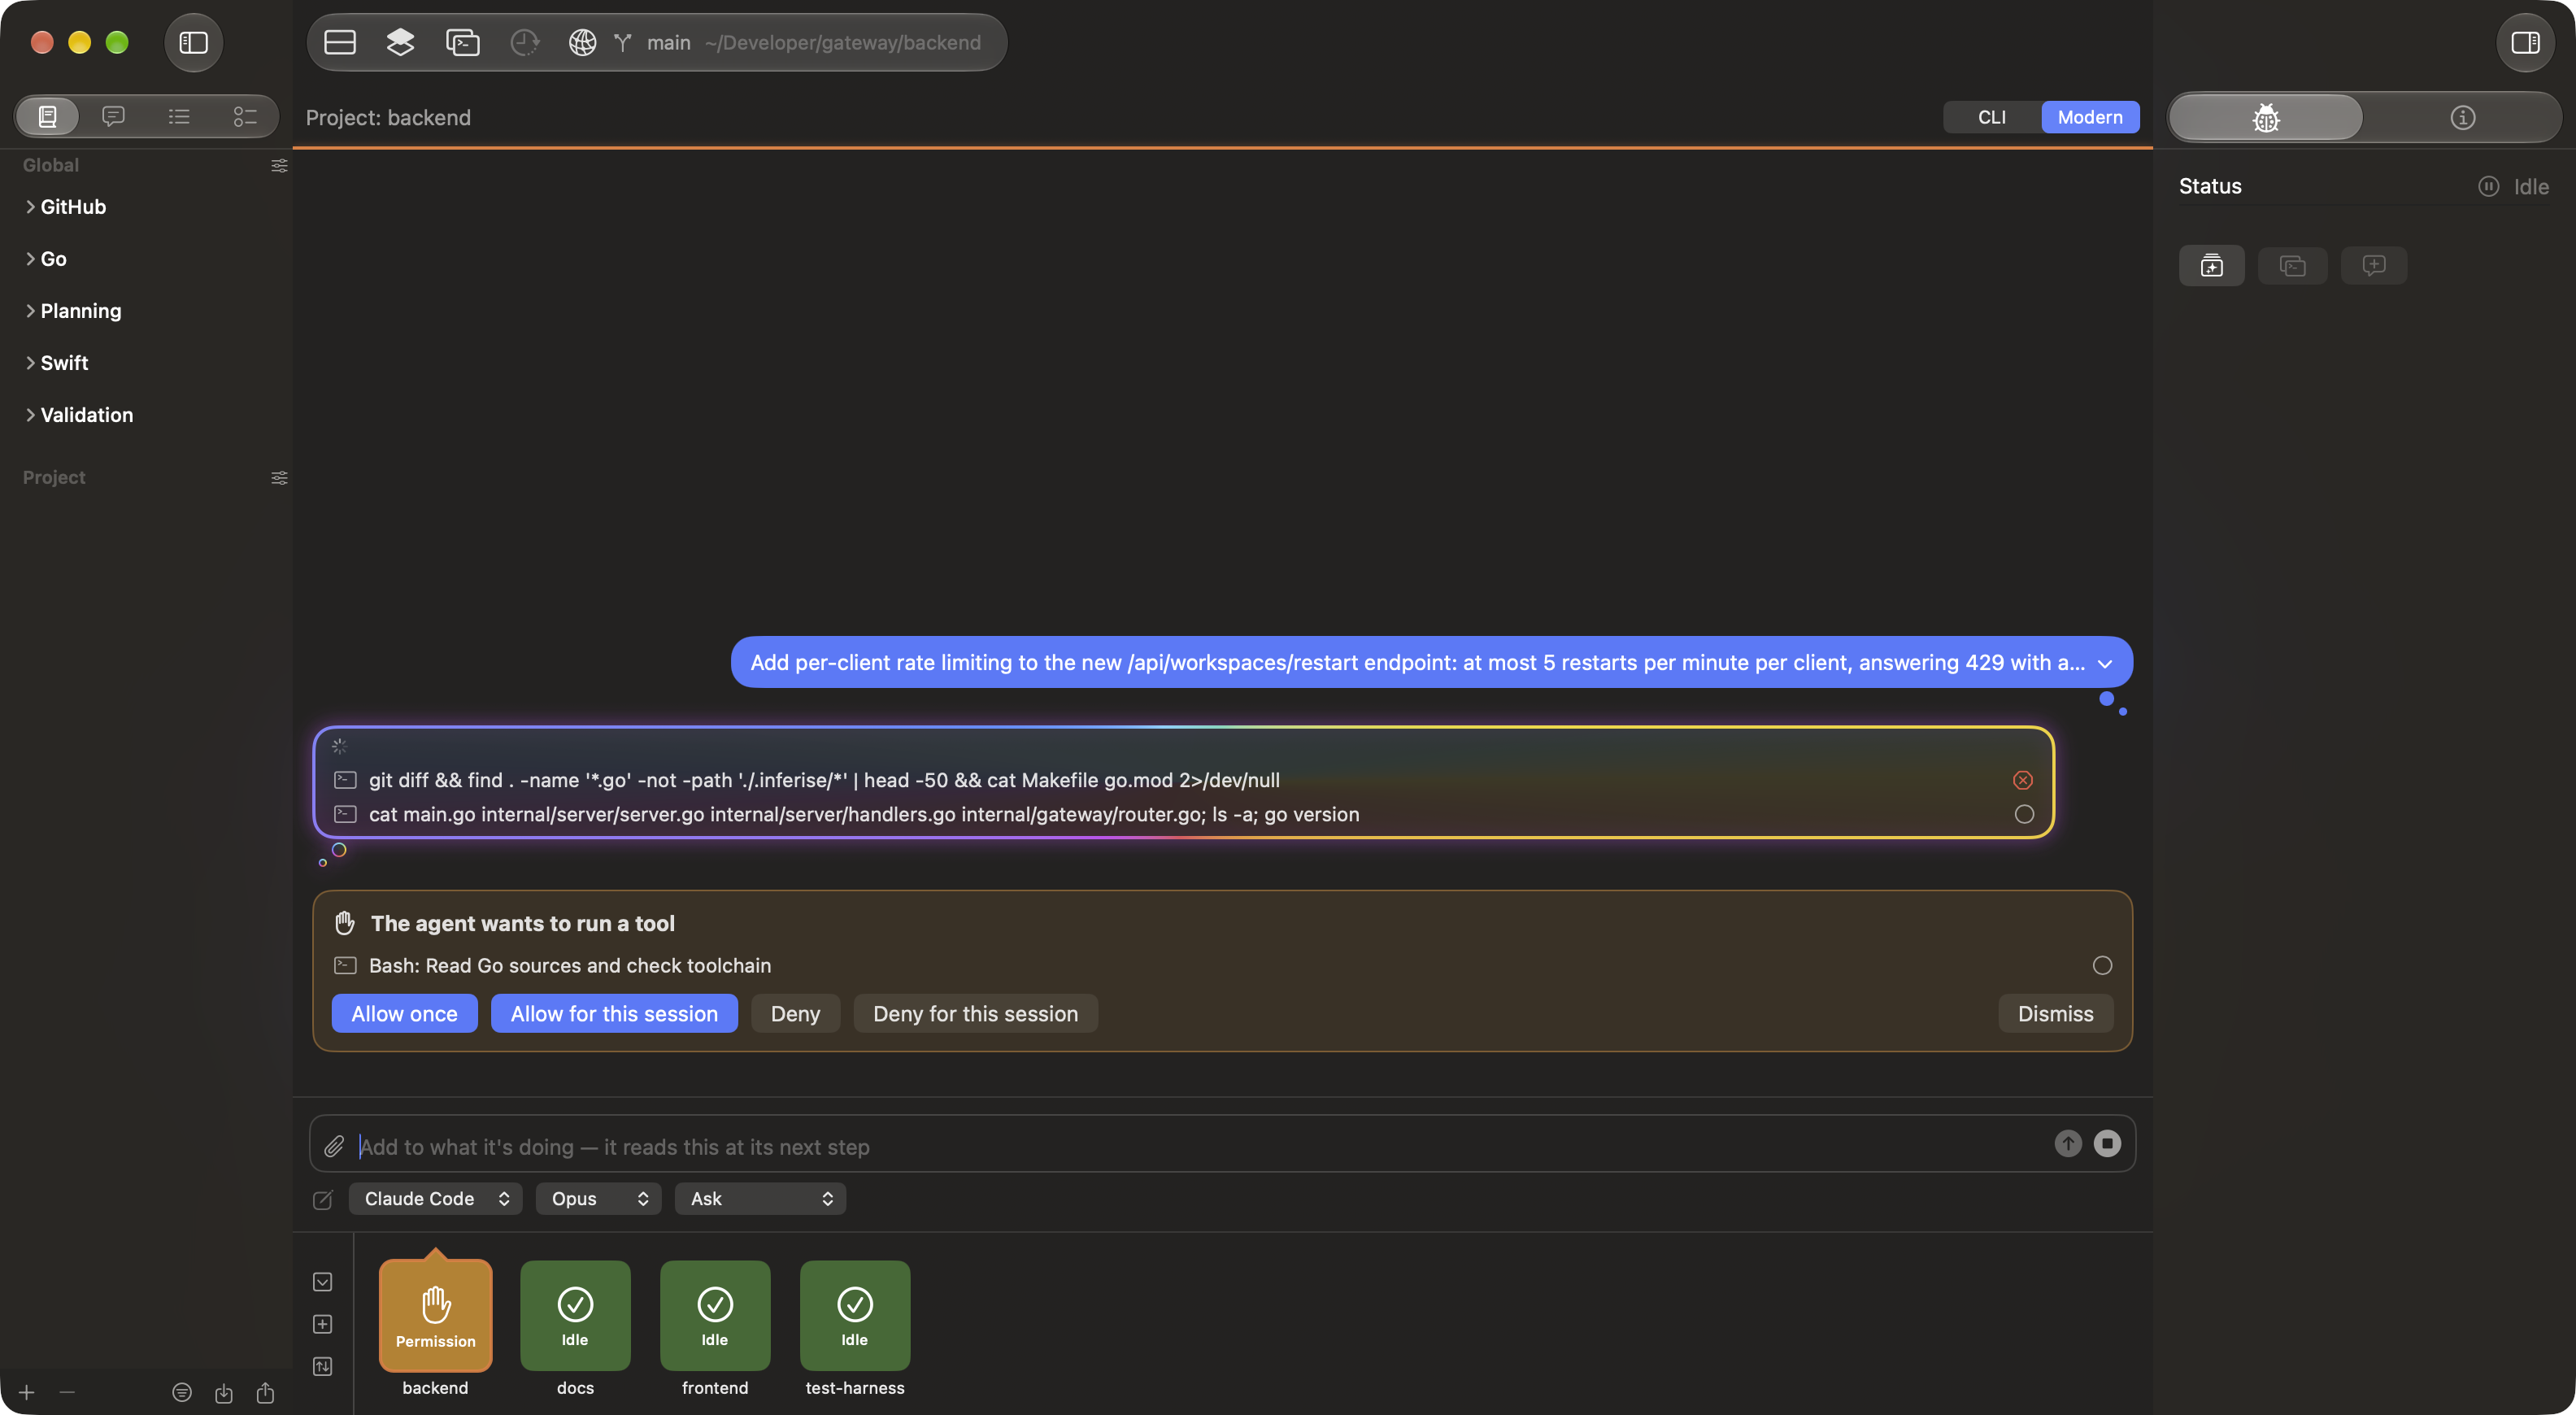Click the add comment button under Status
This screenshot has width=2576, height=1415.
point(2373,266)
